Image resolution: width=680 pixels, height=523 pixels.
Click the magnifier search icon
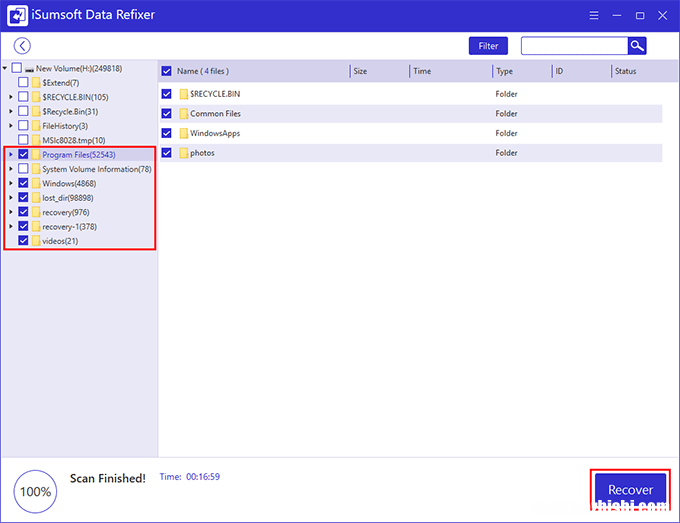tap(637, 46)
